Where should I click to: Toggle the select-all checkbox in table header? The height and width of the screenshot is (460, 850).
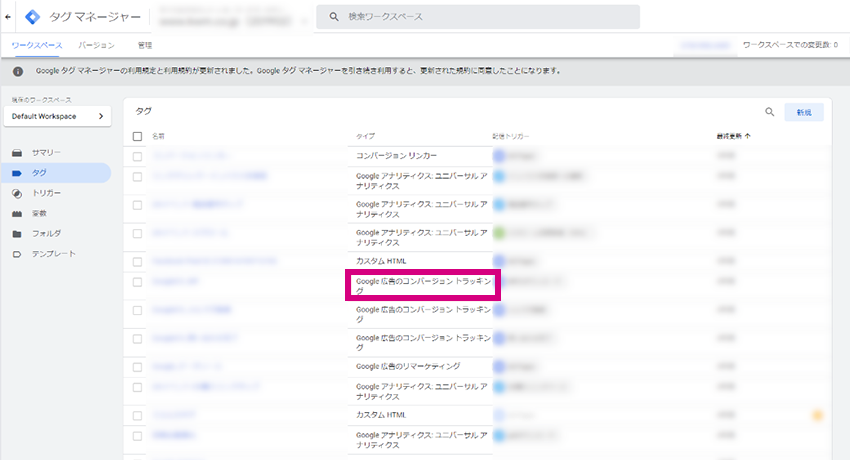coord(138,137)
